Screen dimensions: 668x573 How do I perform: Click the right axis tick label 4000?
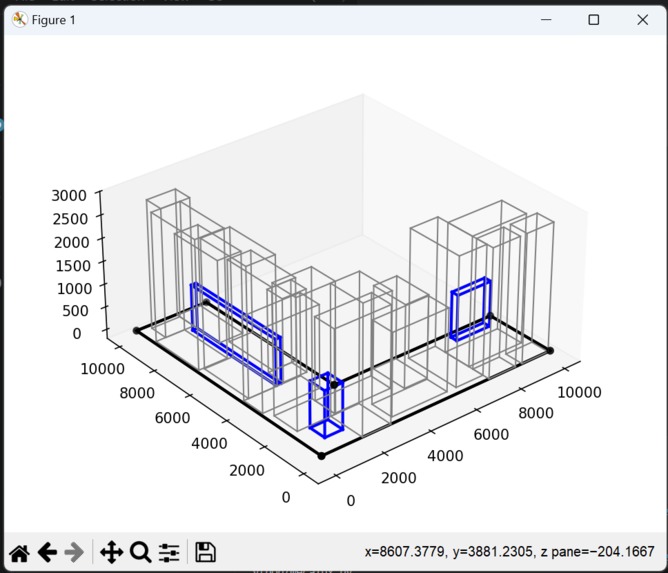pos(445,456)
